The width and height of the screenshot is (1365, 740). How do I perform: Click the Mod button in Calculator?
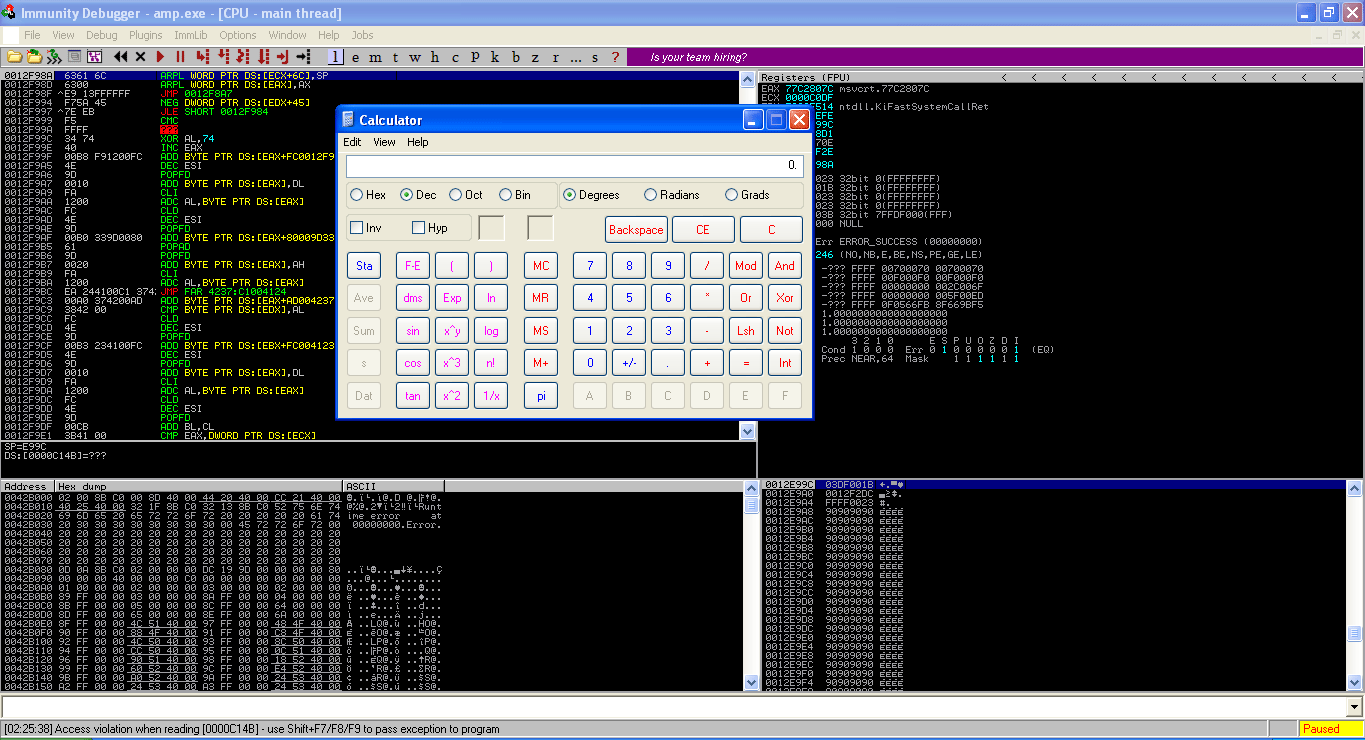click(x=746, y=266)
